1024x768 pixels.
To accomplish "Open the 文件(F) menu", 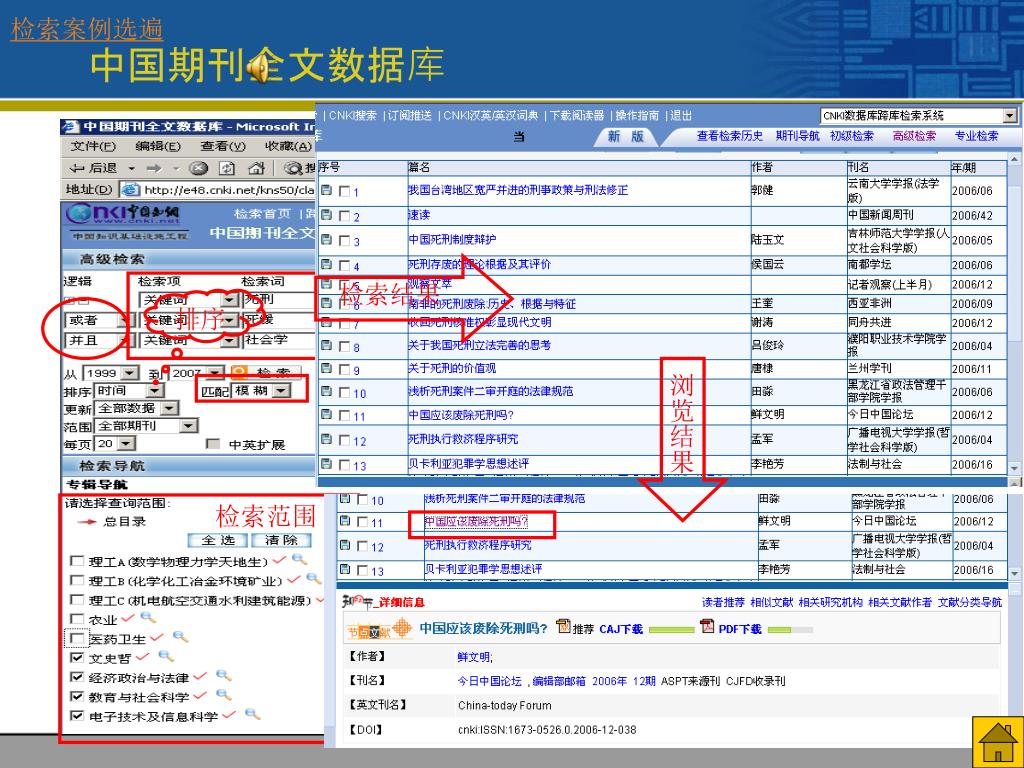I will pyautogui.click(x=93, y=146).
